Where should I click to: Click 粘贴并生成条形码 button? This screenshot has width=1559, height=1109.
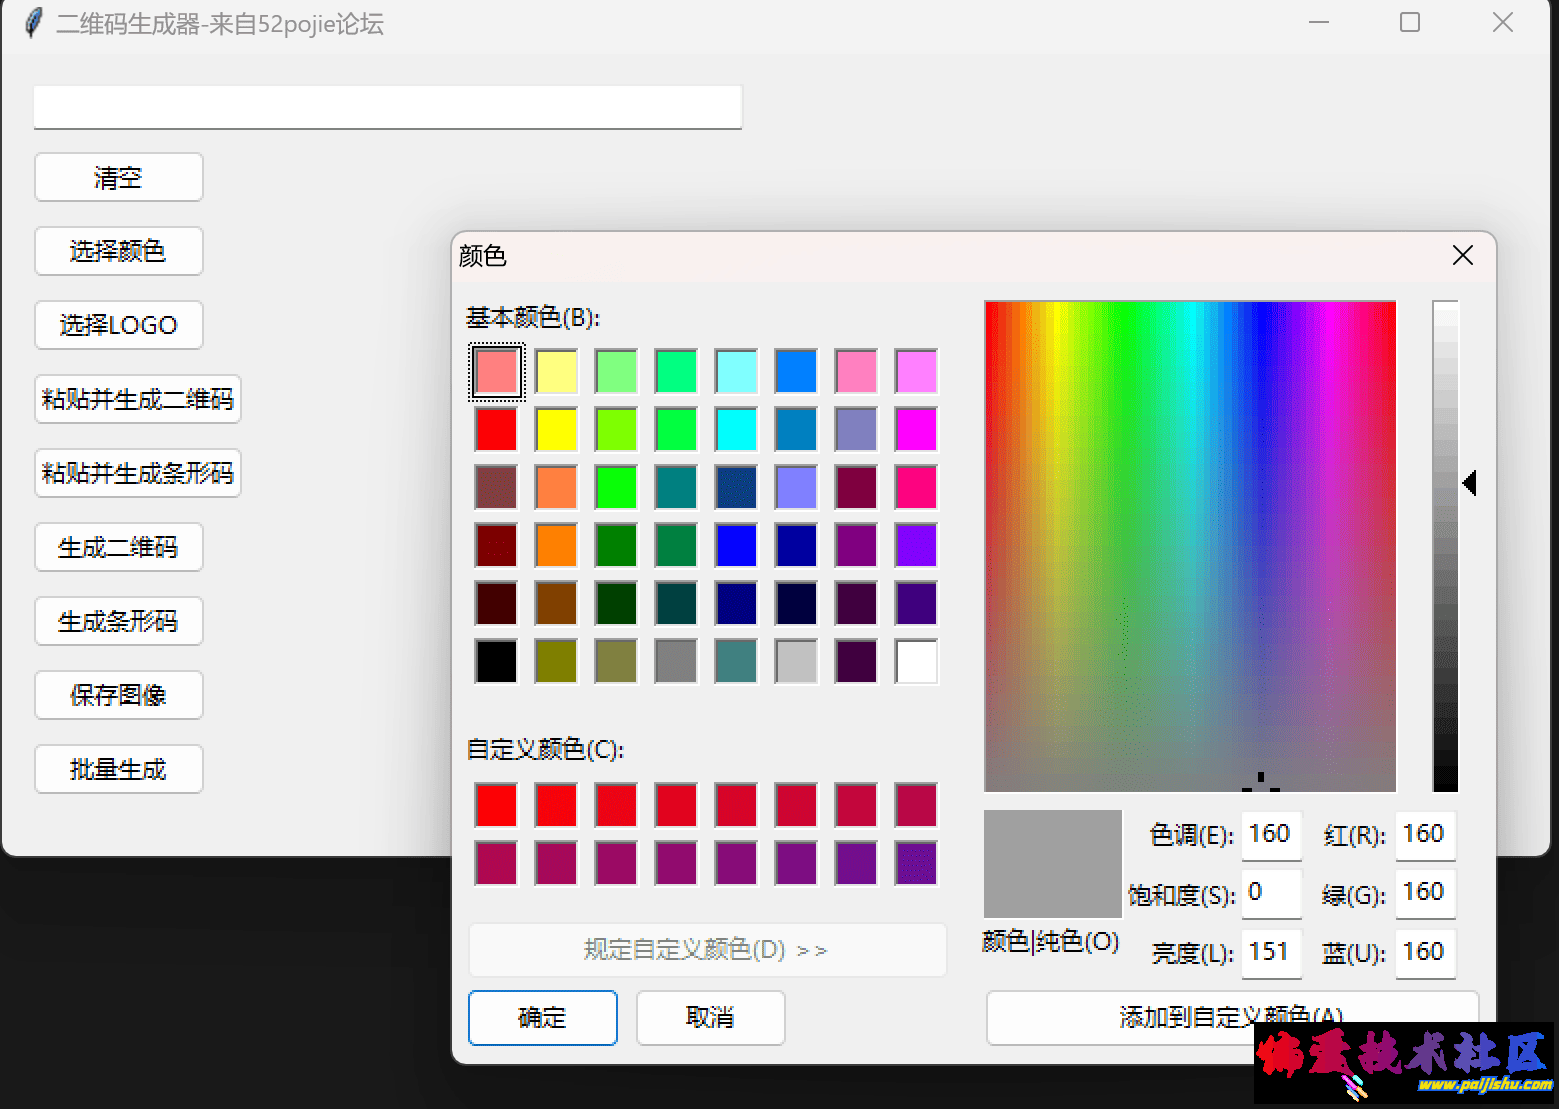[x=137, y=473]
